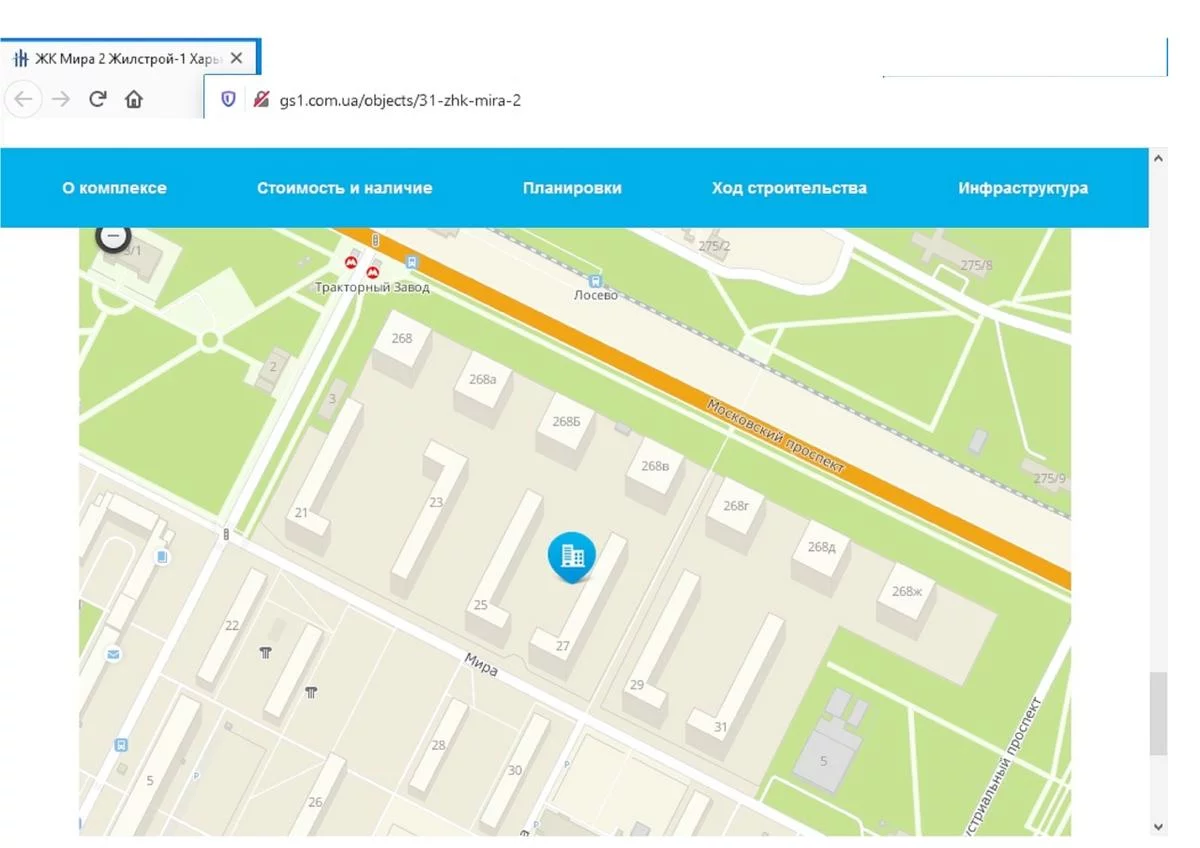Click the insecure connection padlock icon
Image resolution: width=1200 pixels, height=848 pixels.
261,99
